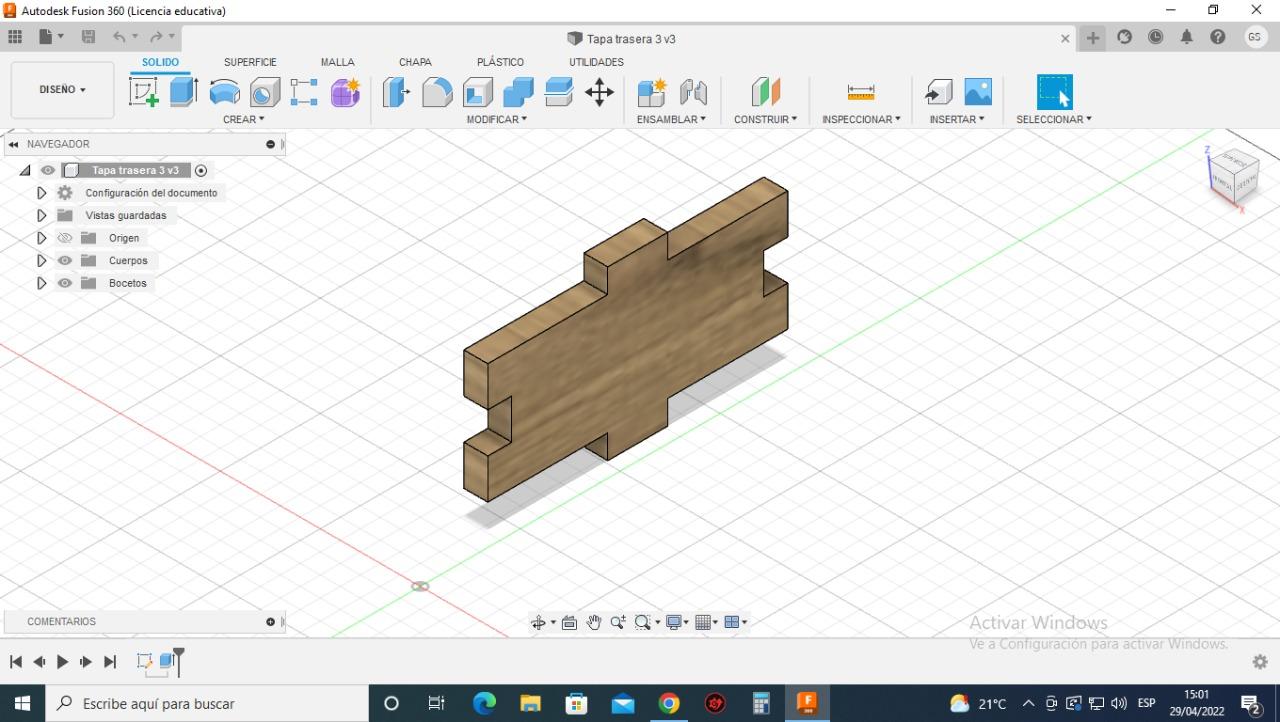
Task: Open the CHAPA ribbon tab
Action: 415,62
